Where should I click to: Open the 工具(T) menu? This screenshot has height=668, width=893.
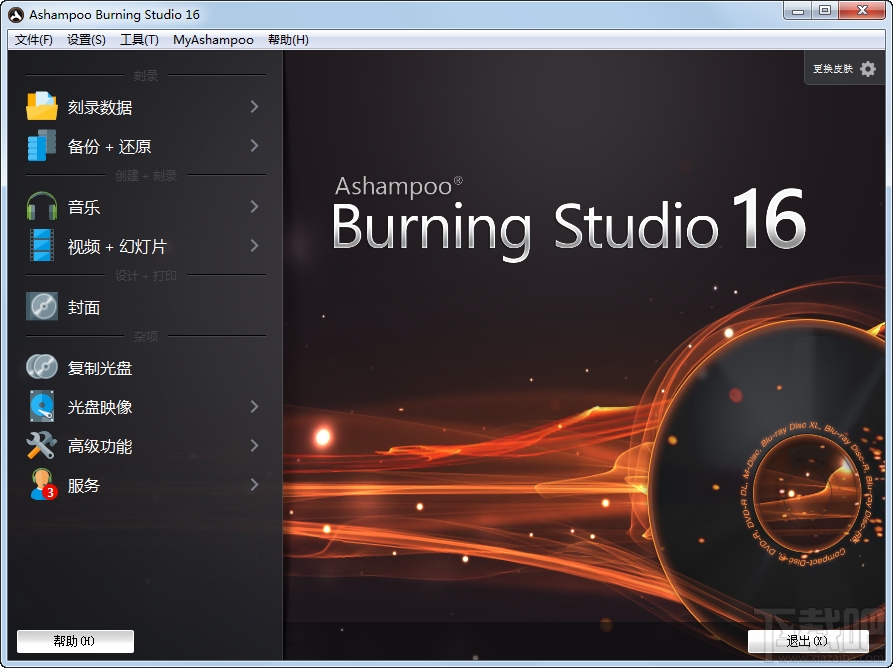[x=139, y=40]
